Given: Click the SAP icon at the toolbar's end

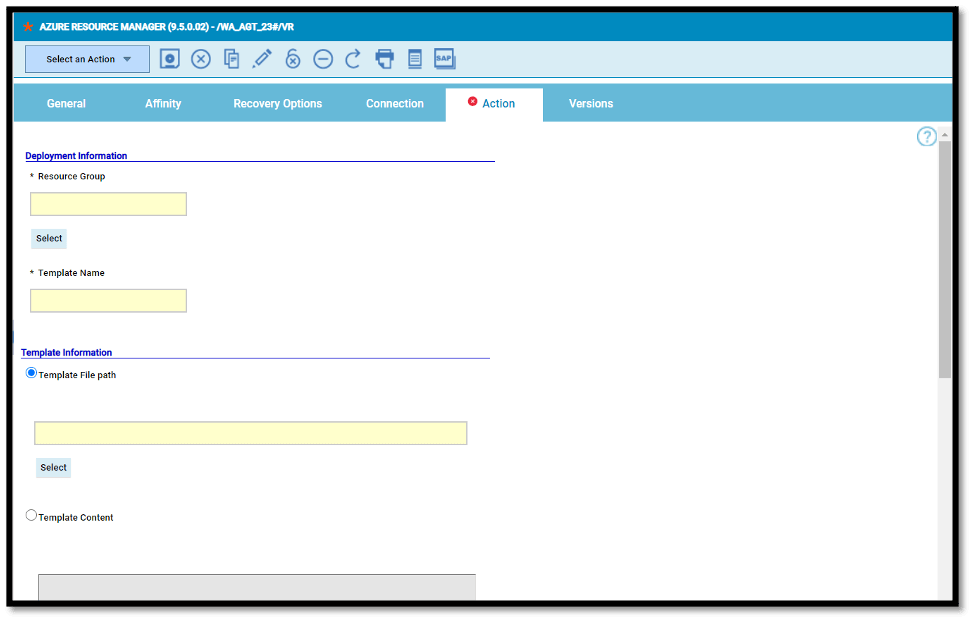Looking at the screenshot, I should (444, 58).
